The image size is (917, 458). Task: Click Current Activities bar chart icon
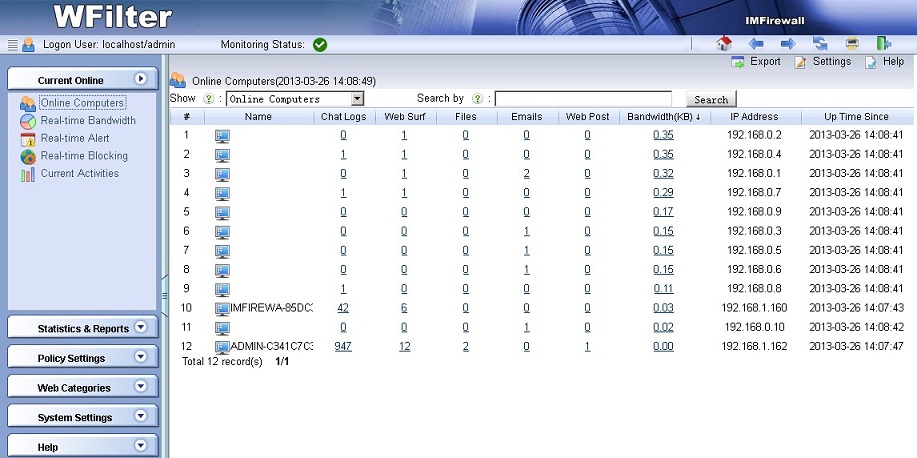pos(27,174)
